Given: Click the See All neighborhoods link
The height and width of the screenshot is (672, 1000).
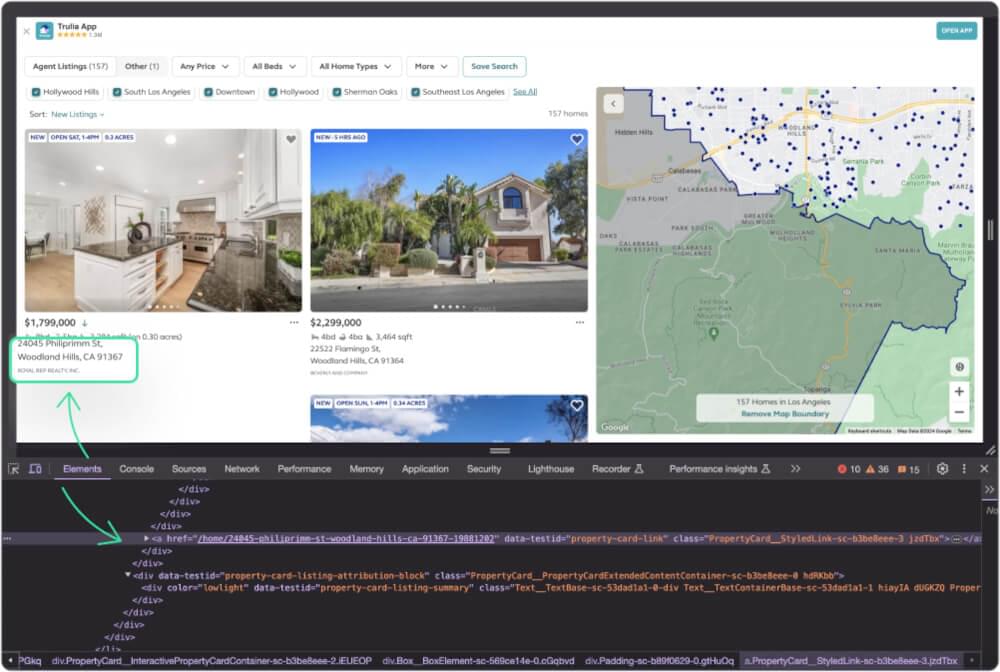Looking at the screenshot, I should (524, 90).
